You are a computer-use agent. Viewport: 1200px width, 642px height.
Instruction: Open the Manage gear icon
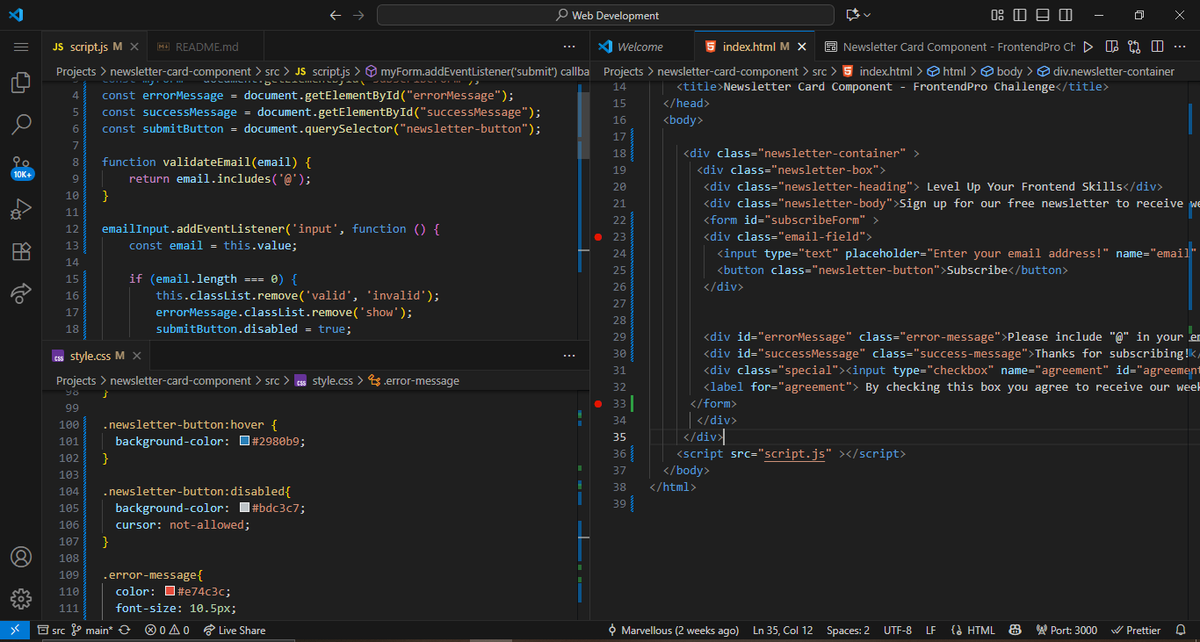(x=20, y=599)
